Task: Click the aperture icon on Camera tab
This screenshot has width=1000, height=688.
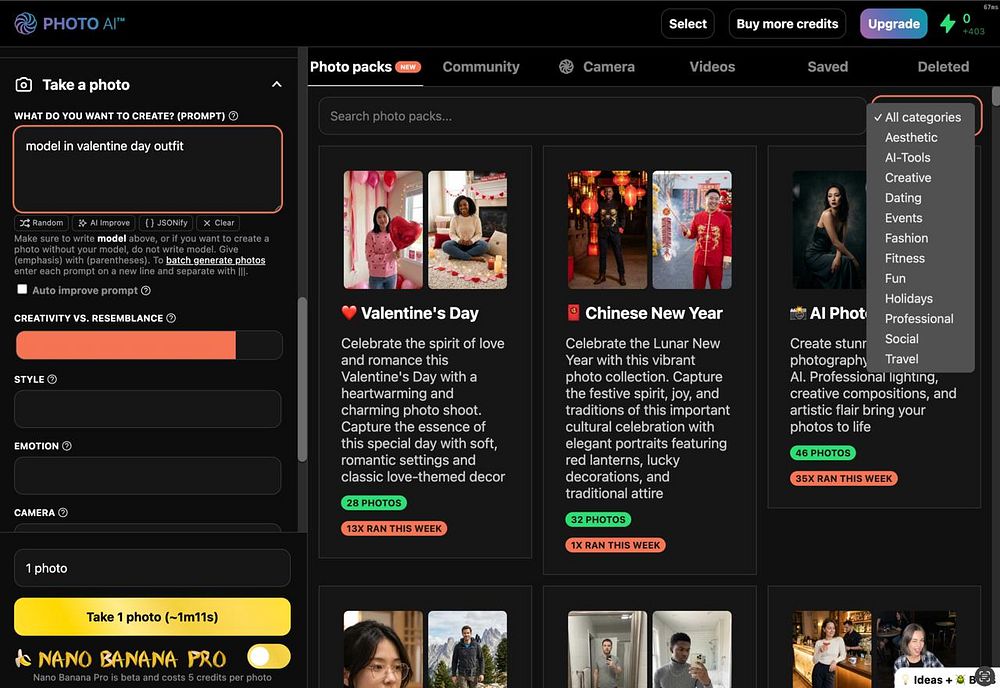Action: [566, 66]
